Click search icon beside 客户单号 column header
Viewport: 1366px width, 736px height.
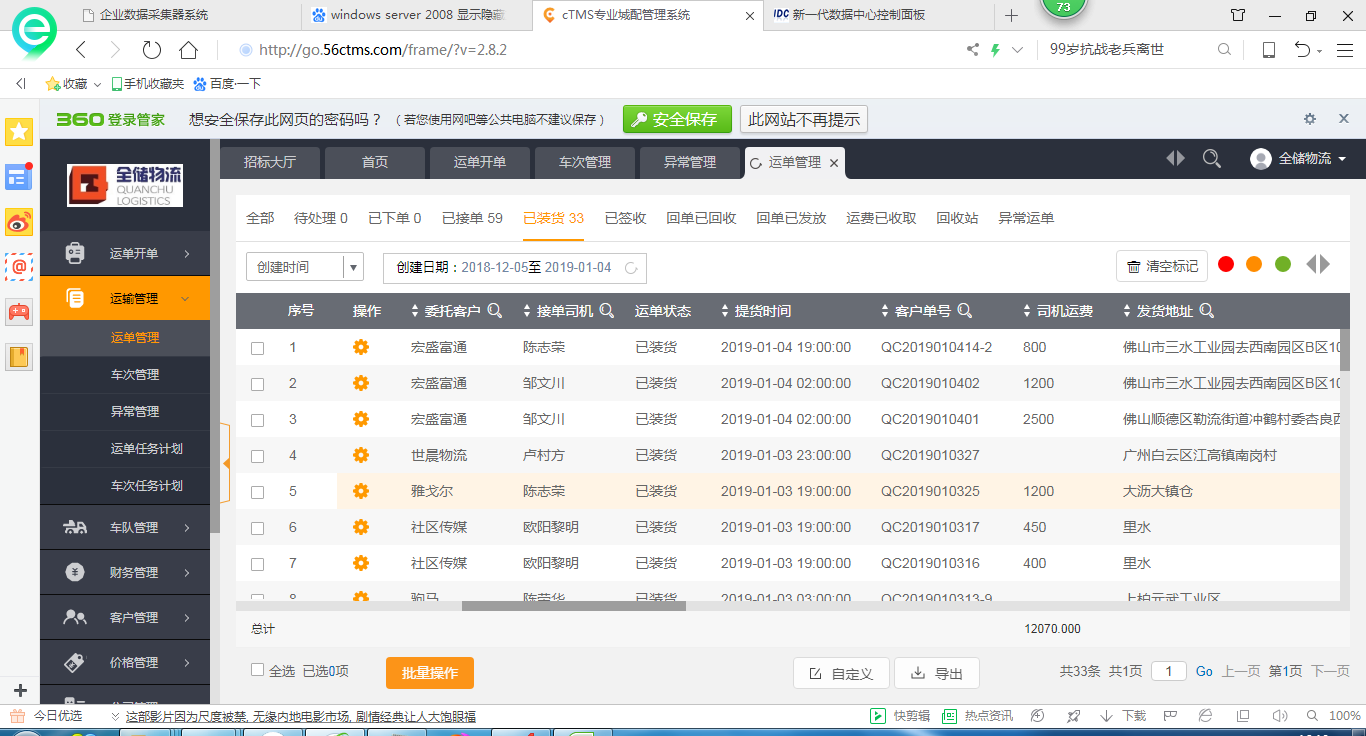964,311
